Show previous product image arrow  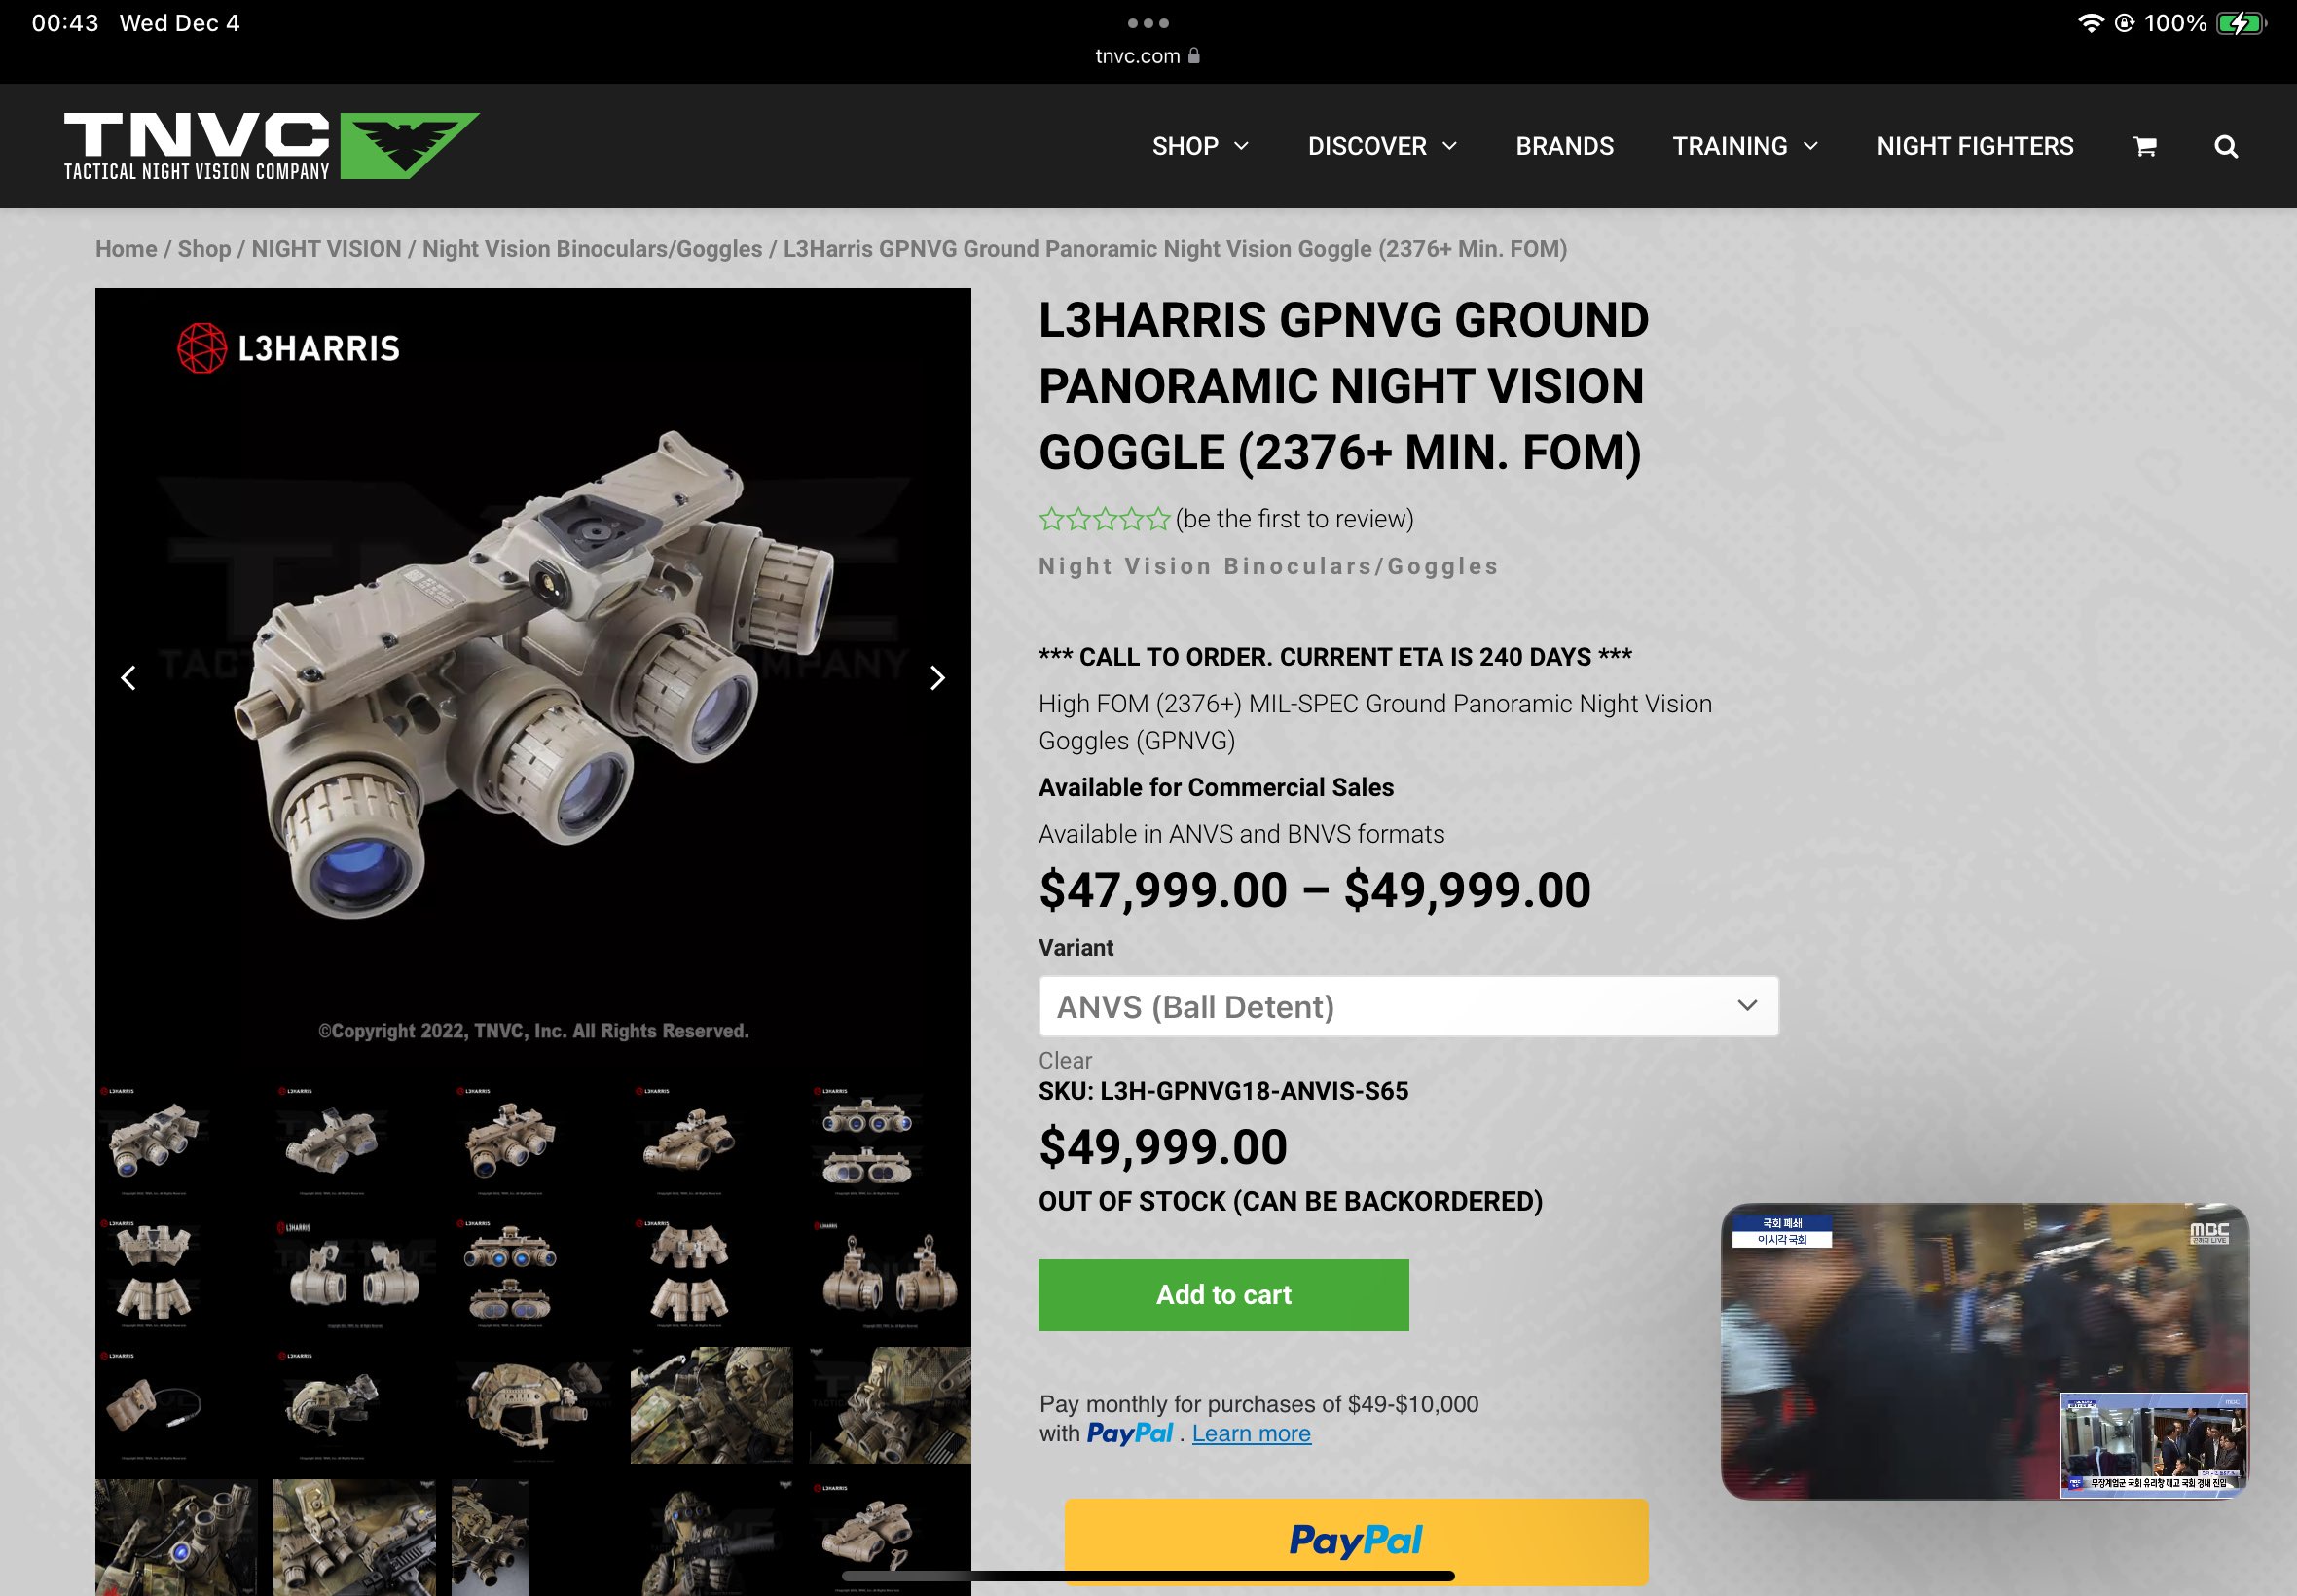click(x=128, y=678)
